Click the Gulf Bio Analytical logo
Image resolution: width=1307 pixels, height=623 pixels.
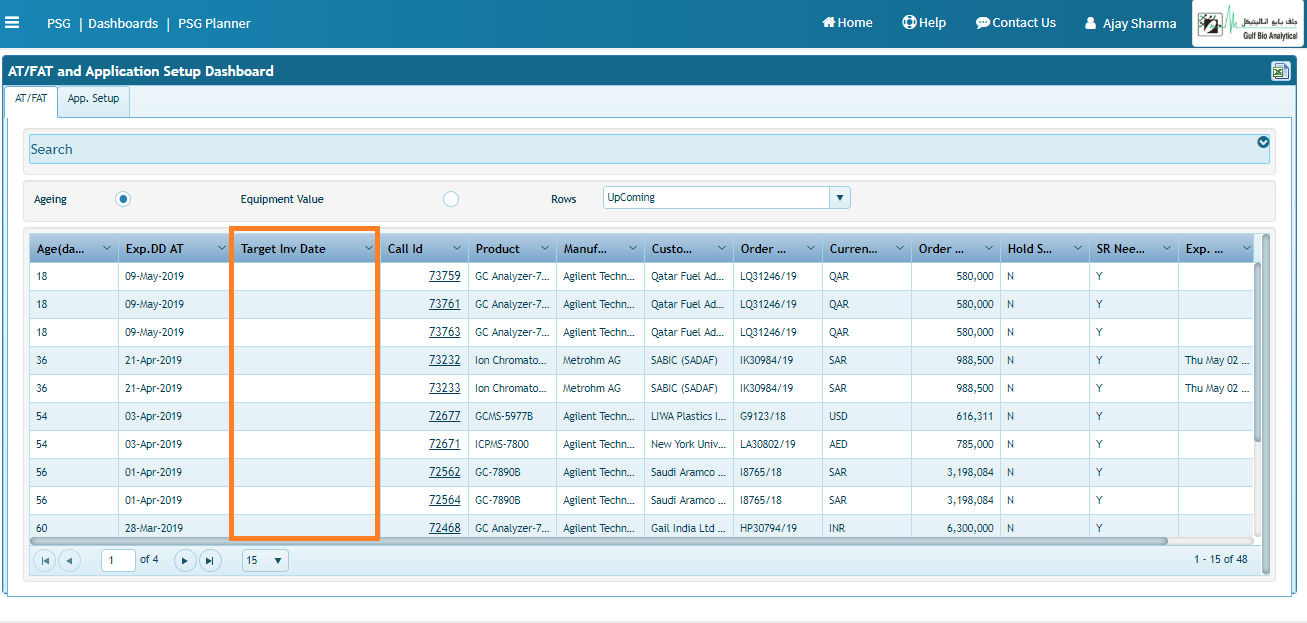click(x=1247, y=23)
